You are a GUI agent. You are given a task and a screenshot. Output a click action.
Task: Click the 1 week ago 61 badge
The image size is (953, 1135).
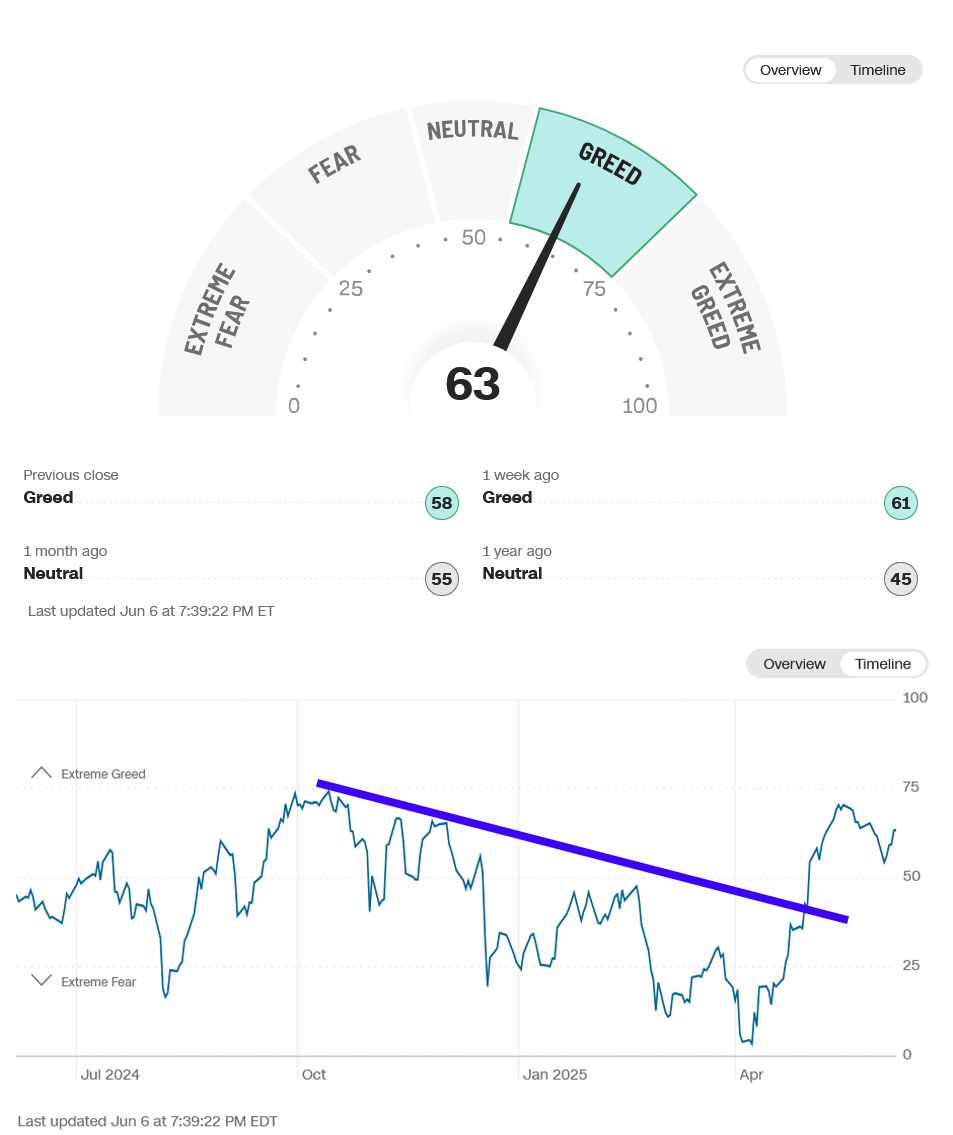click(x=900, y=503)
